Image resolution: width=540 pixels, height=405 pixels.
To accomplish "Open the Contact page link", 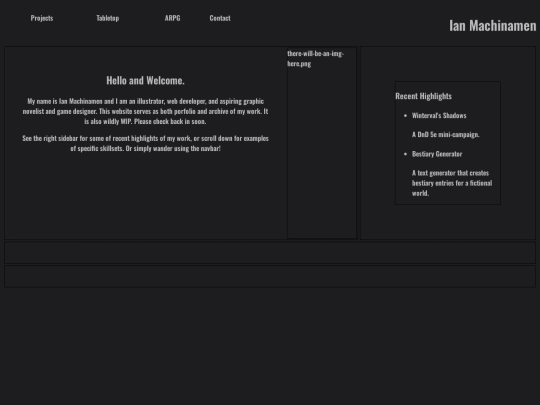I will click(x=220, y=18).
